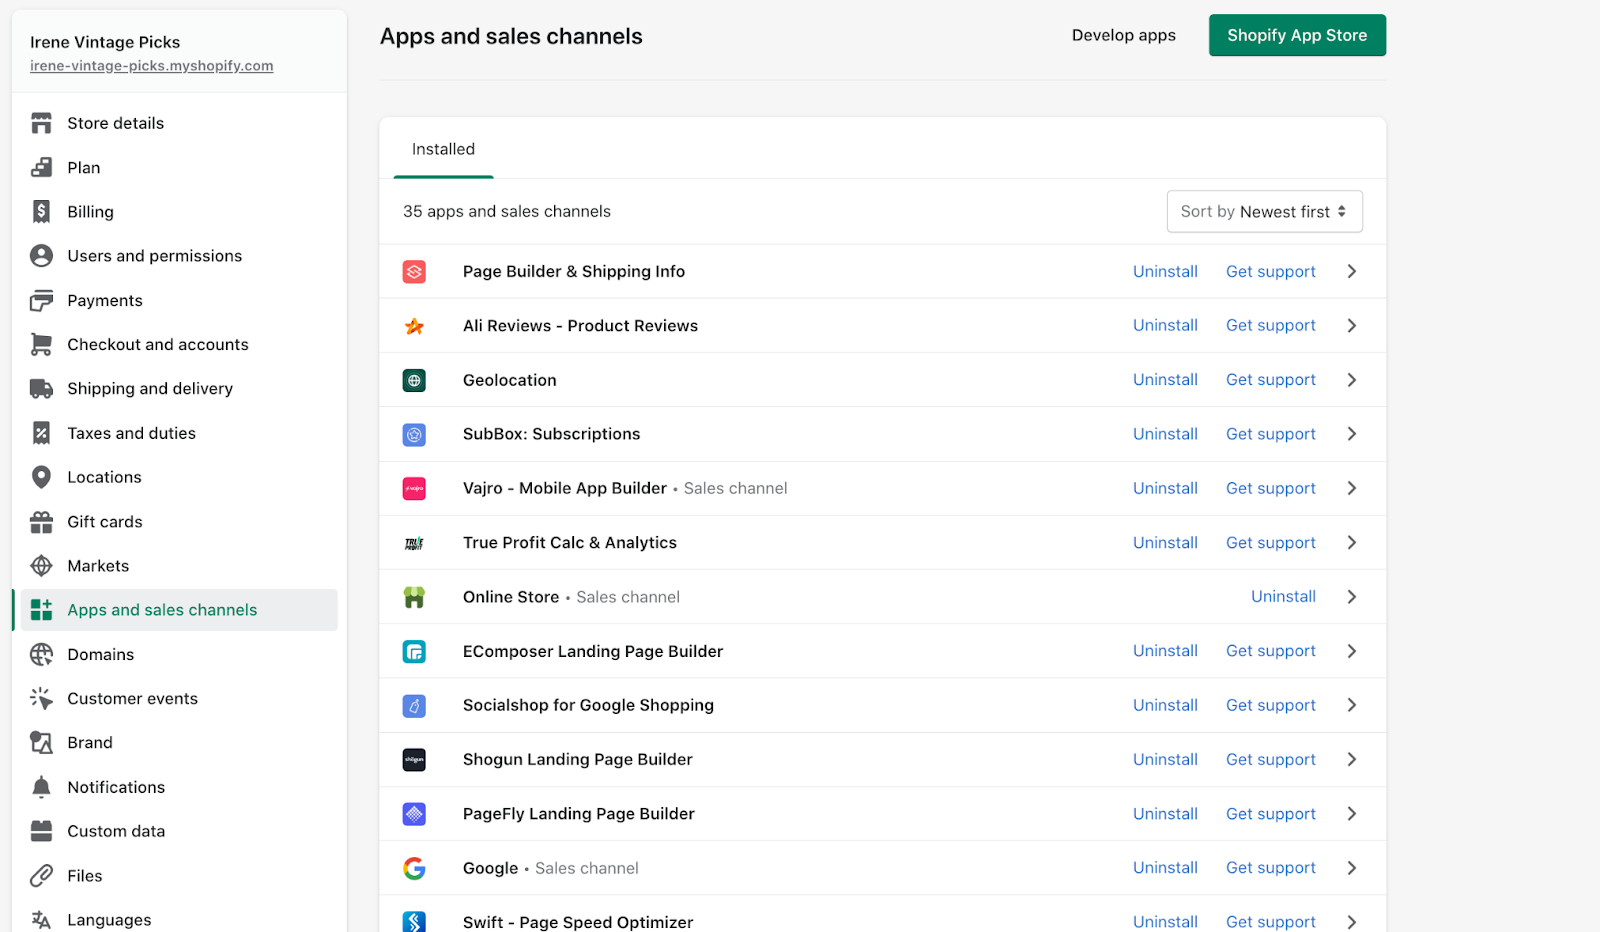Click the Develop apps link
The width and height of the screenshot is (1600, 932).
point(1123,35)
